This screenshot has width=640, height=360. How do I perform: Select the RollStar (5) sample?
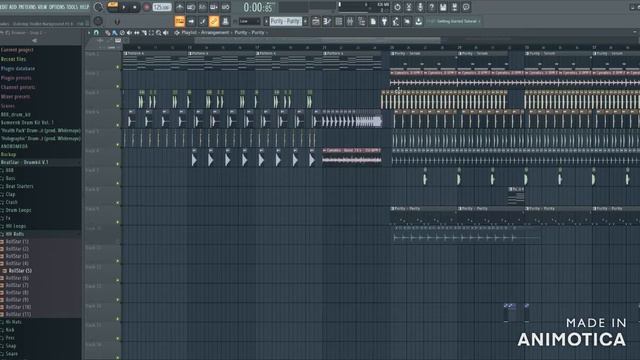(20, 271)
